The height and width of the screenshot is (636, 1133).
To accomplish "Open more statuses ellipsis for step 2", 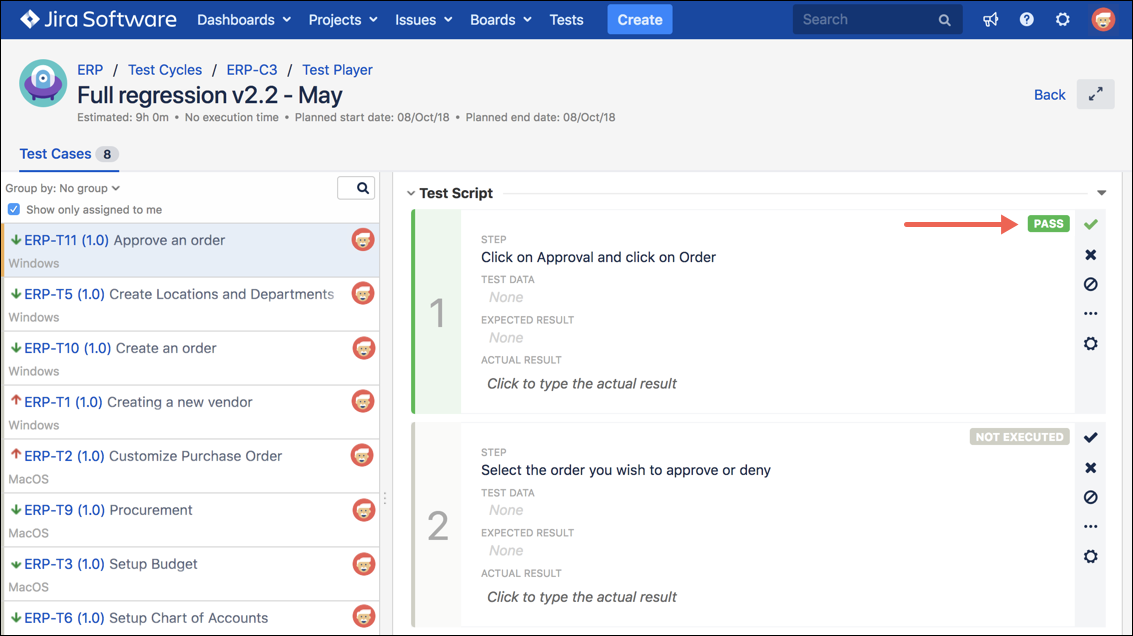I will 1091,527.
